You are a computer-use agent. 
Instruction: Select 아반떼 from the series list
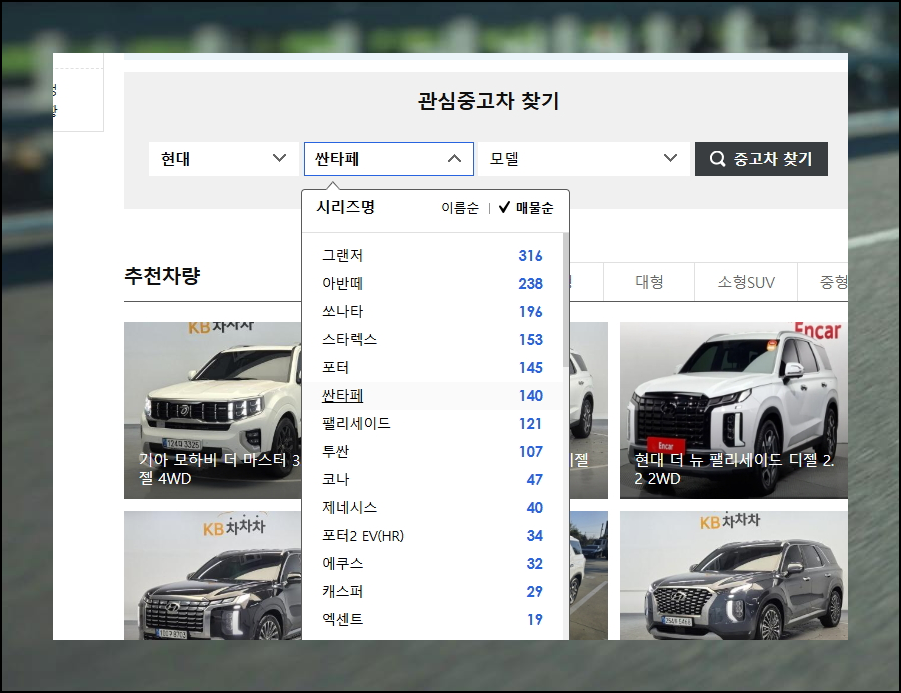[432, 283]
